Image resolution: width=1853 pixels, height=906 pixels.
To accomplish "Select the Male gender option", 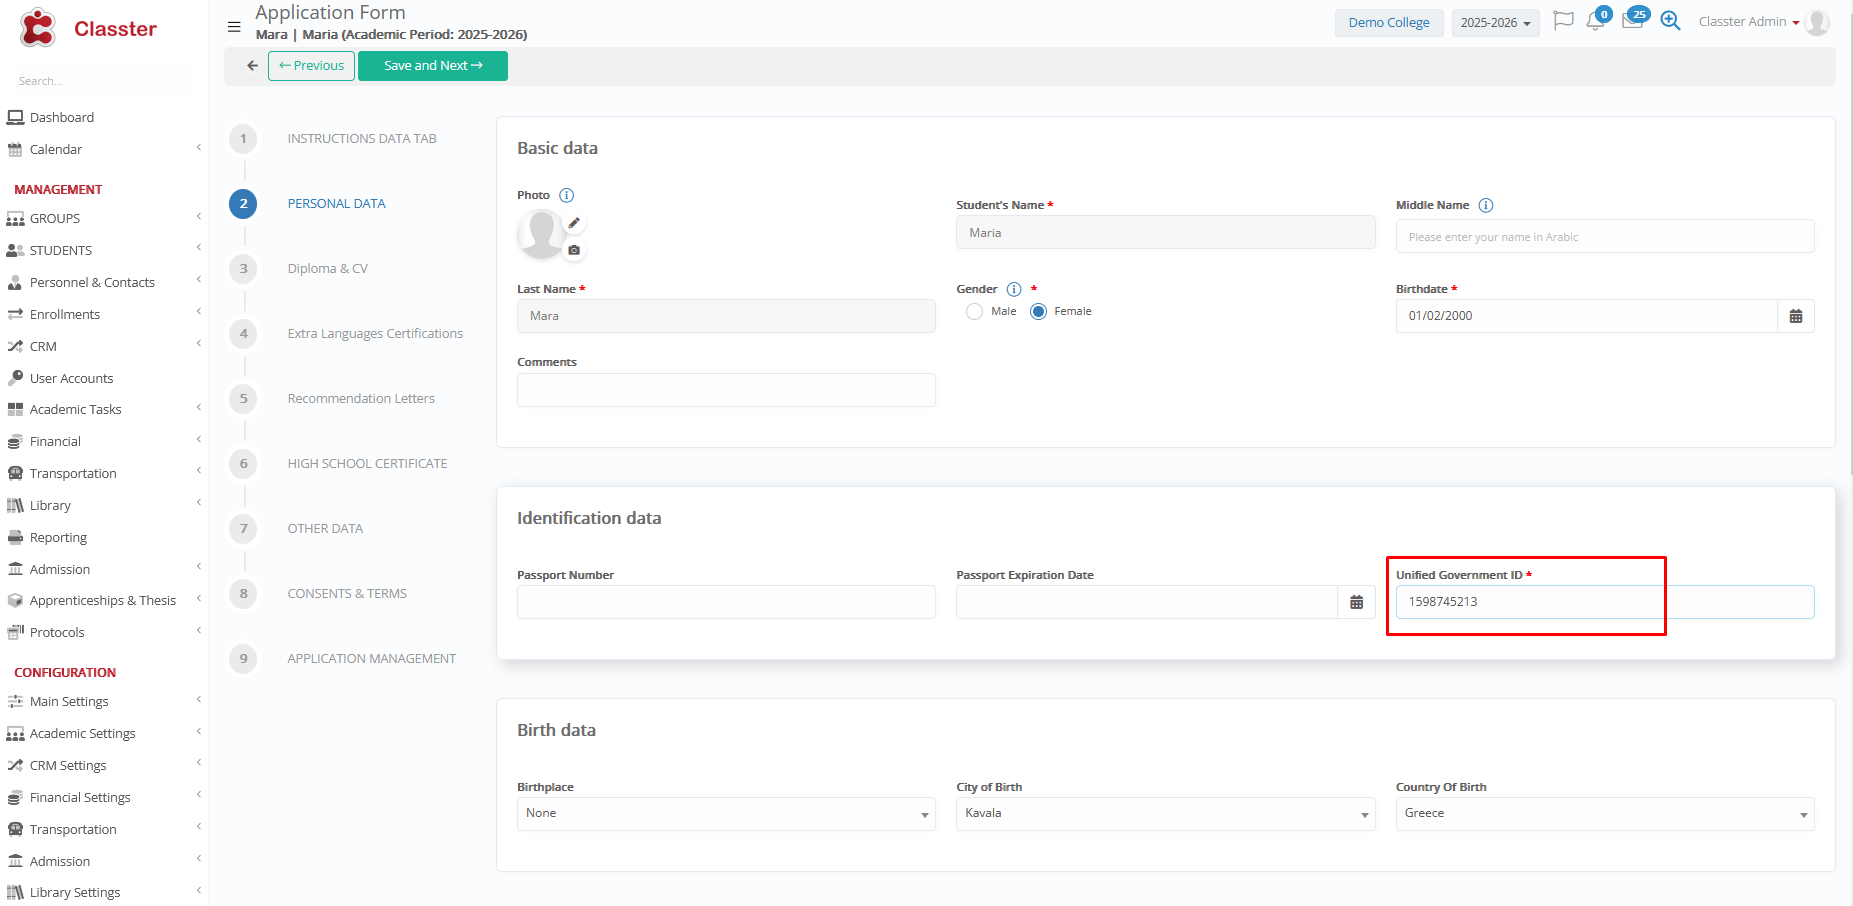I will [975, 312].
